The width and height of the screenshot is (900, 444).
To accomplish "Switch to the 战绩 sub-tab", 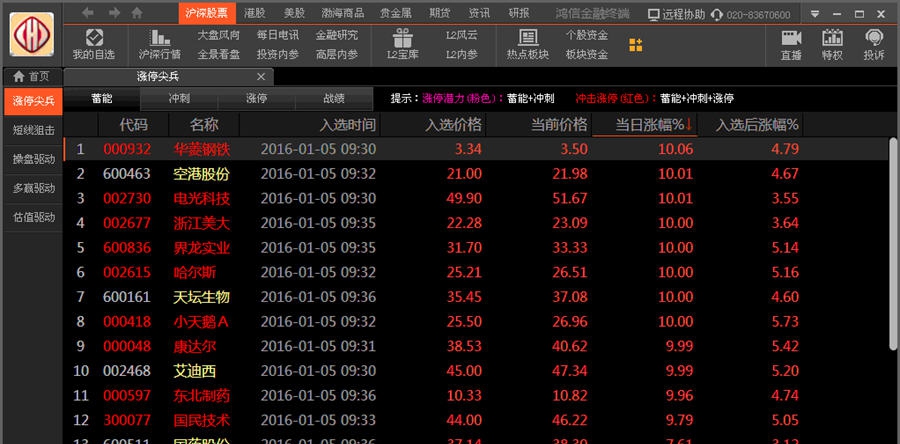I will pos(334,99).
